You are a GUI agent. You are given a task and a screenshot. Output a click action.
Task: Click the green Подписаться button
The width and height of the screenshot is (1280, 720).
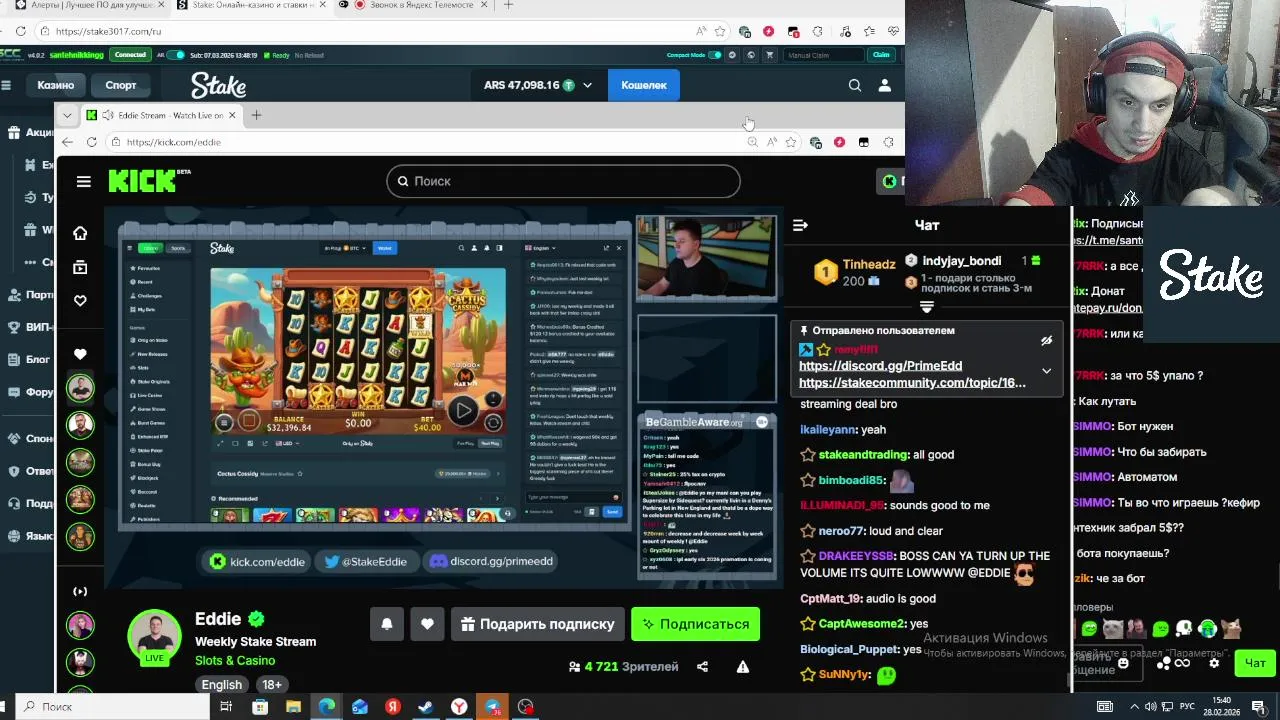[x=695, y=624]
